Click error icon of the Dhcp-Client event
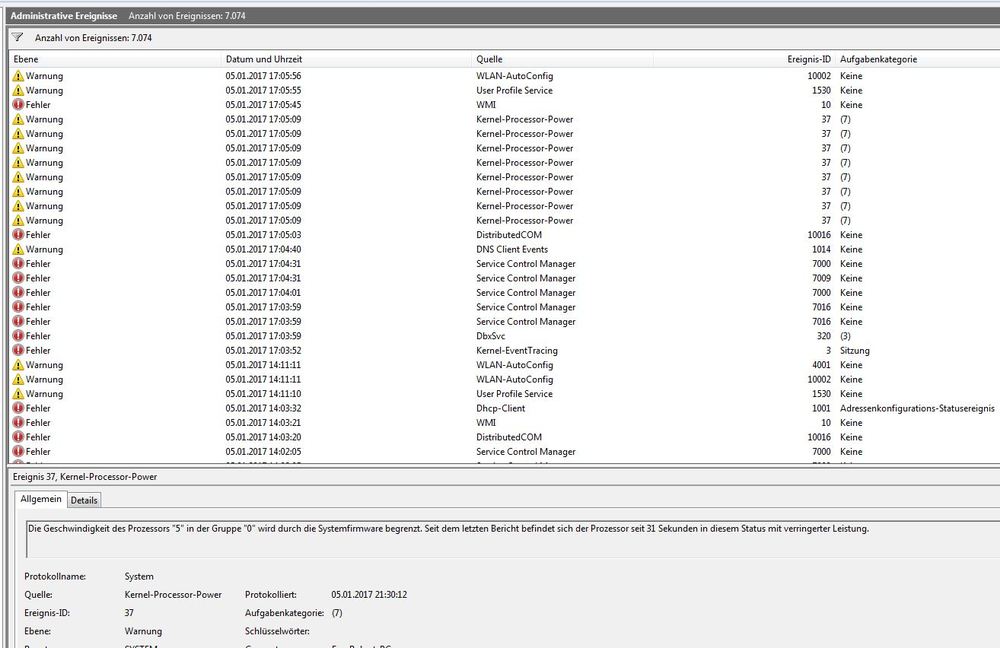Screen dimensions: 1000x648 [x=17, y=408]
